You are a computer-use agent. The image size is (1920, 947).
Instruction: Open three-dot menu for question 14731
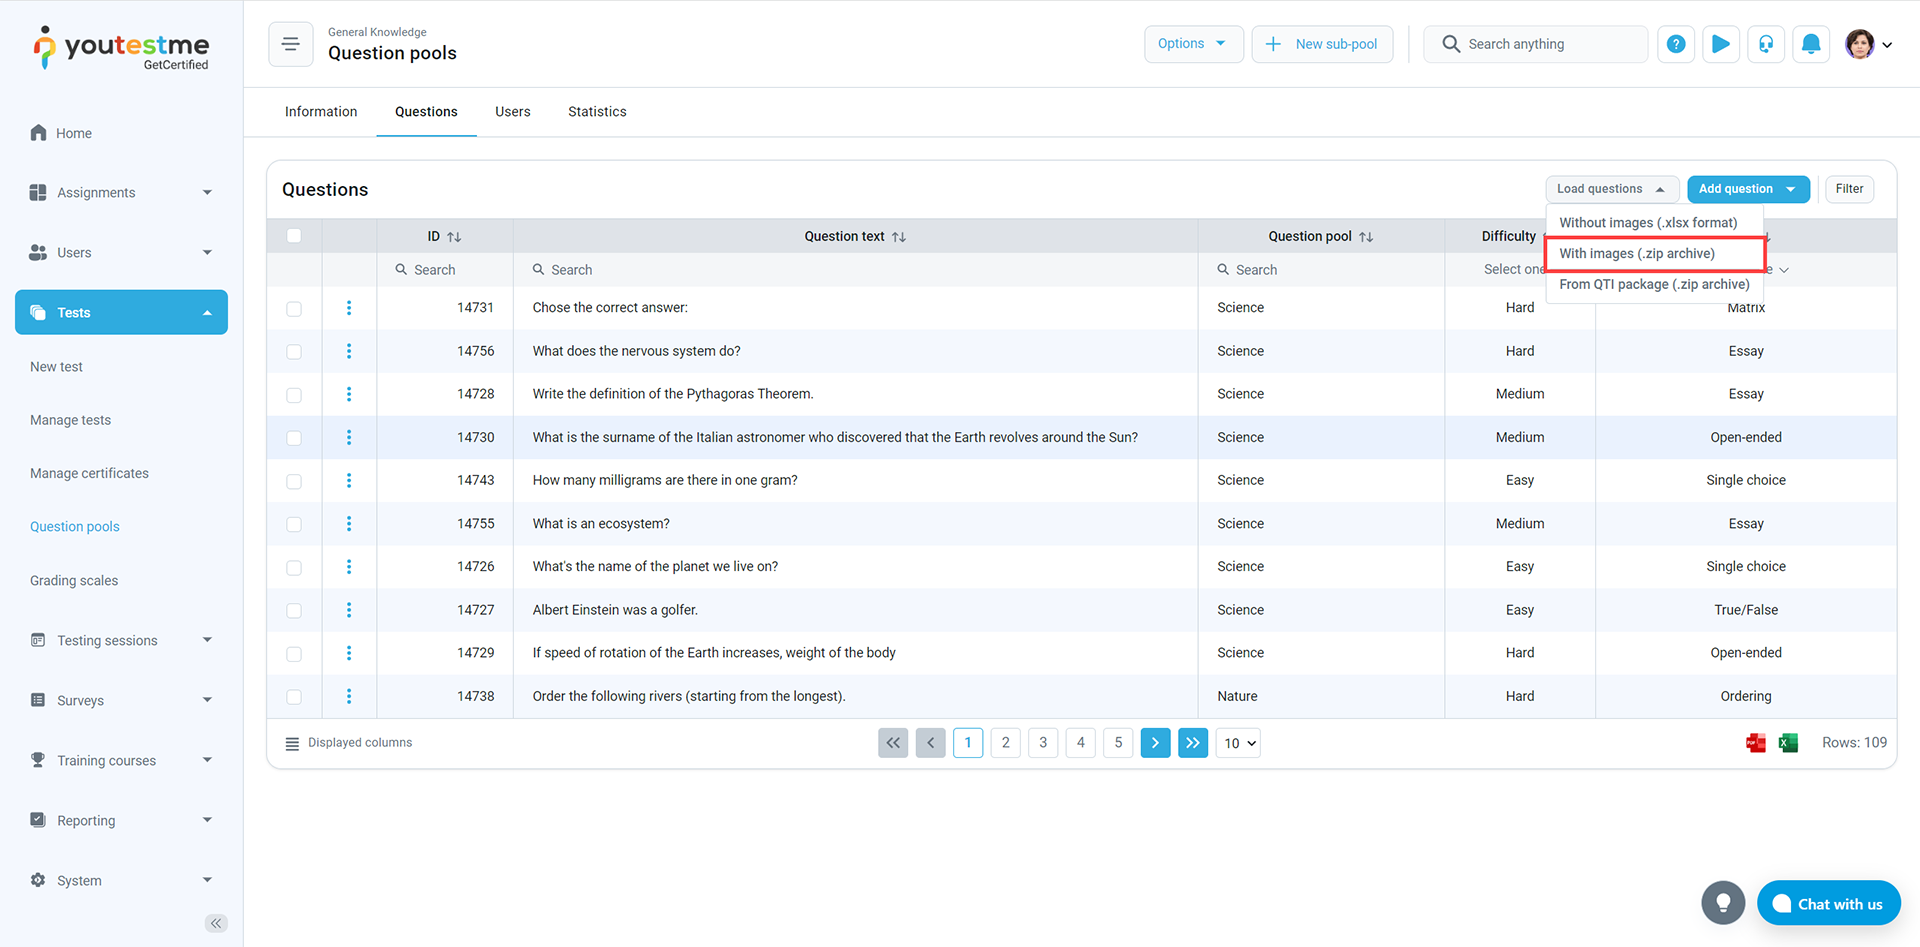[x=349, y=308]
